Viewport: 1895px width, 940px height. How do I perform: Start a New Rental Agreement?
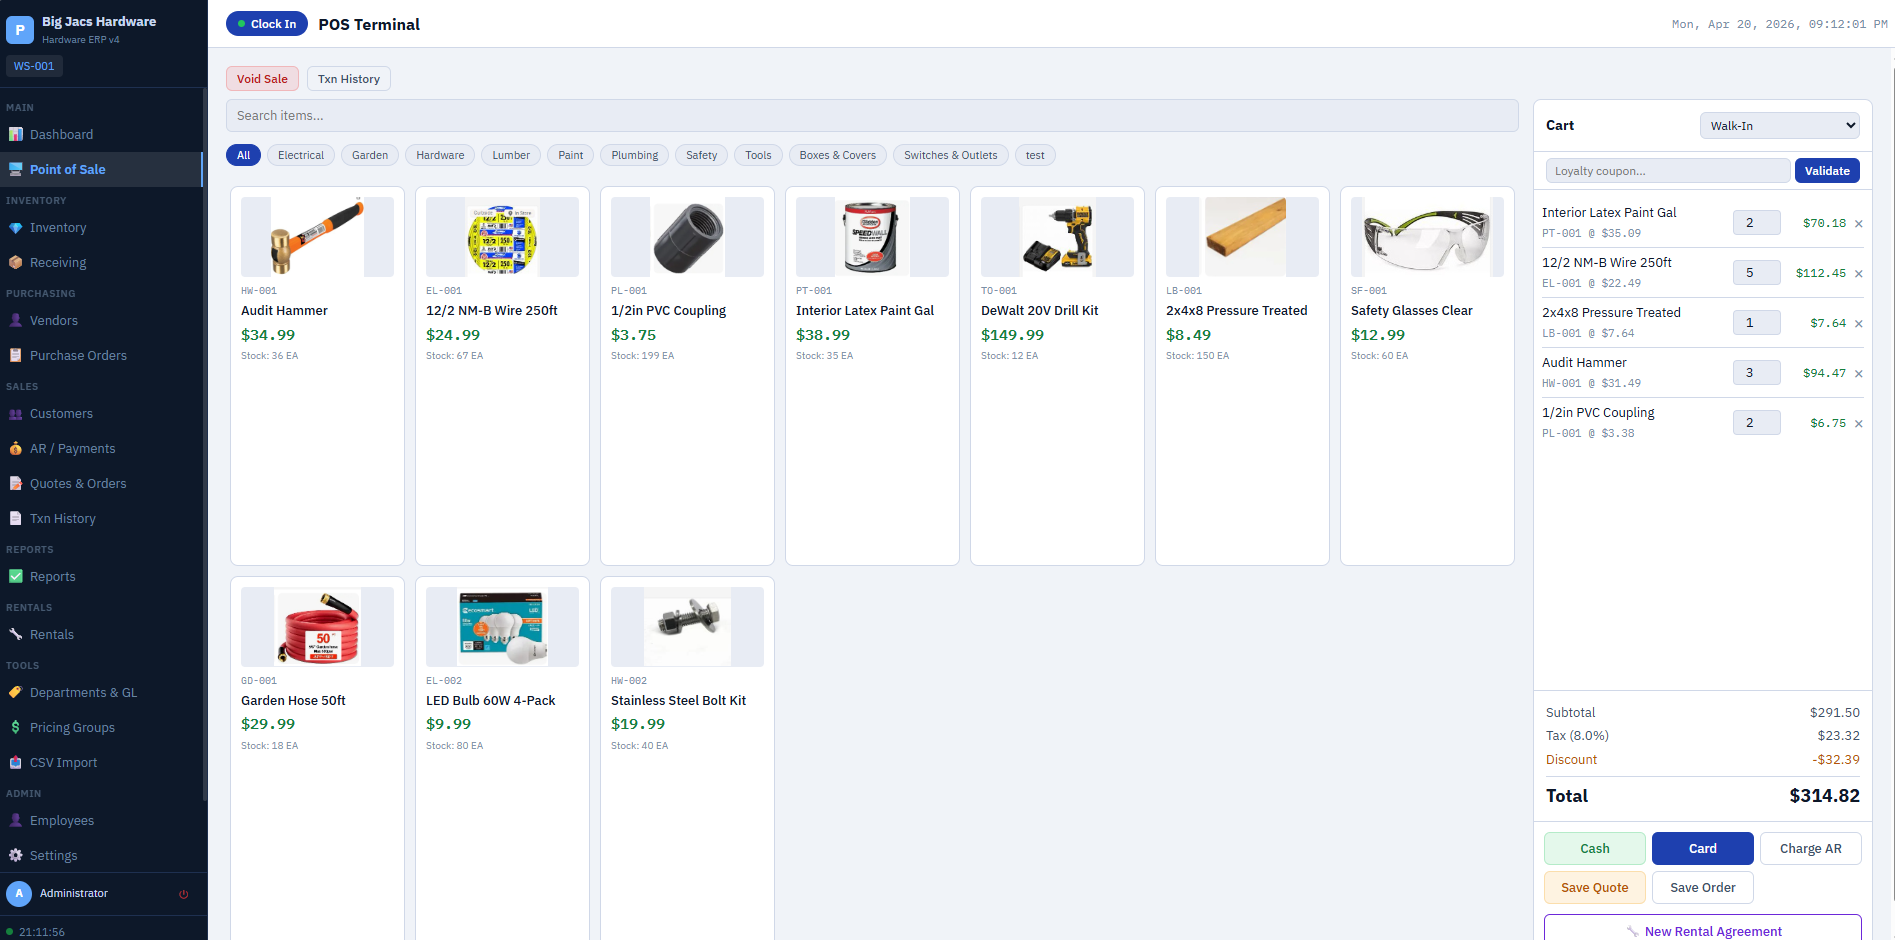coord(1703,929)
